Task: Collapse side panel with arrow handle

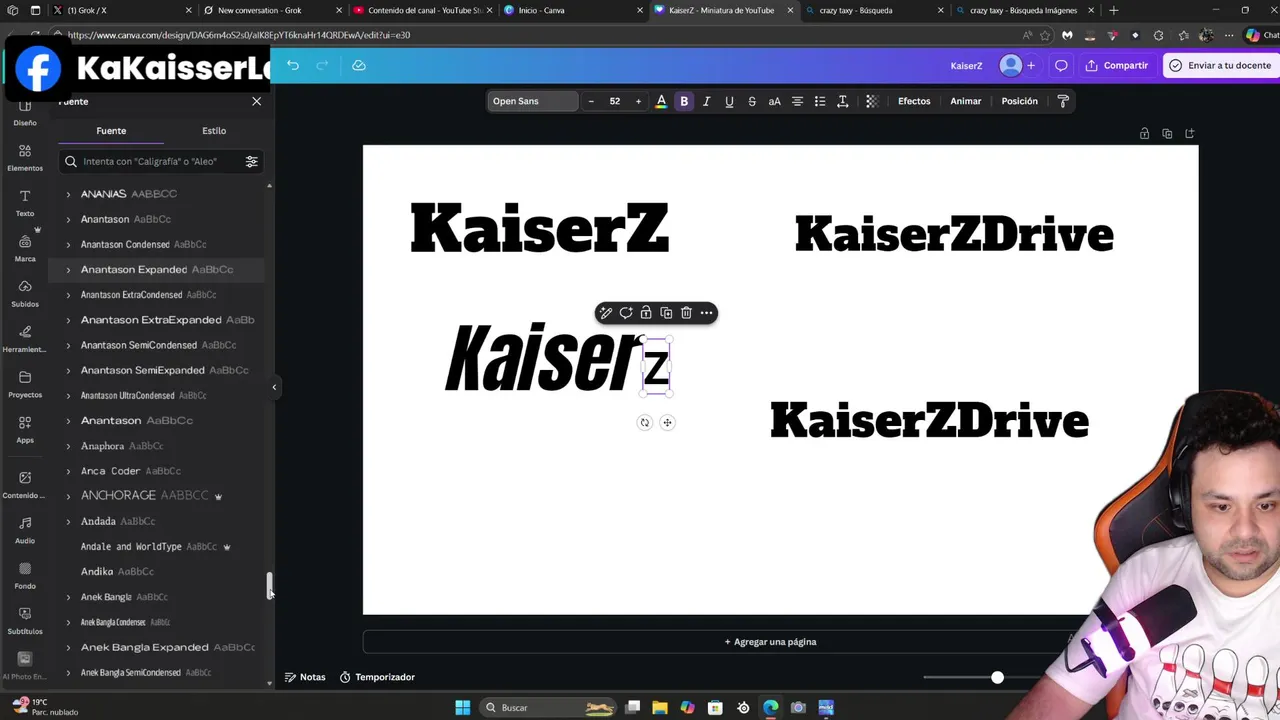Action: coord(274,387)
